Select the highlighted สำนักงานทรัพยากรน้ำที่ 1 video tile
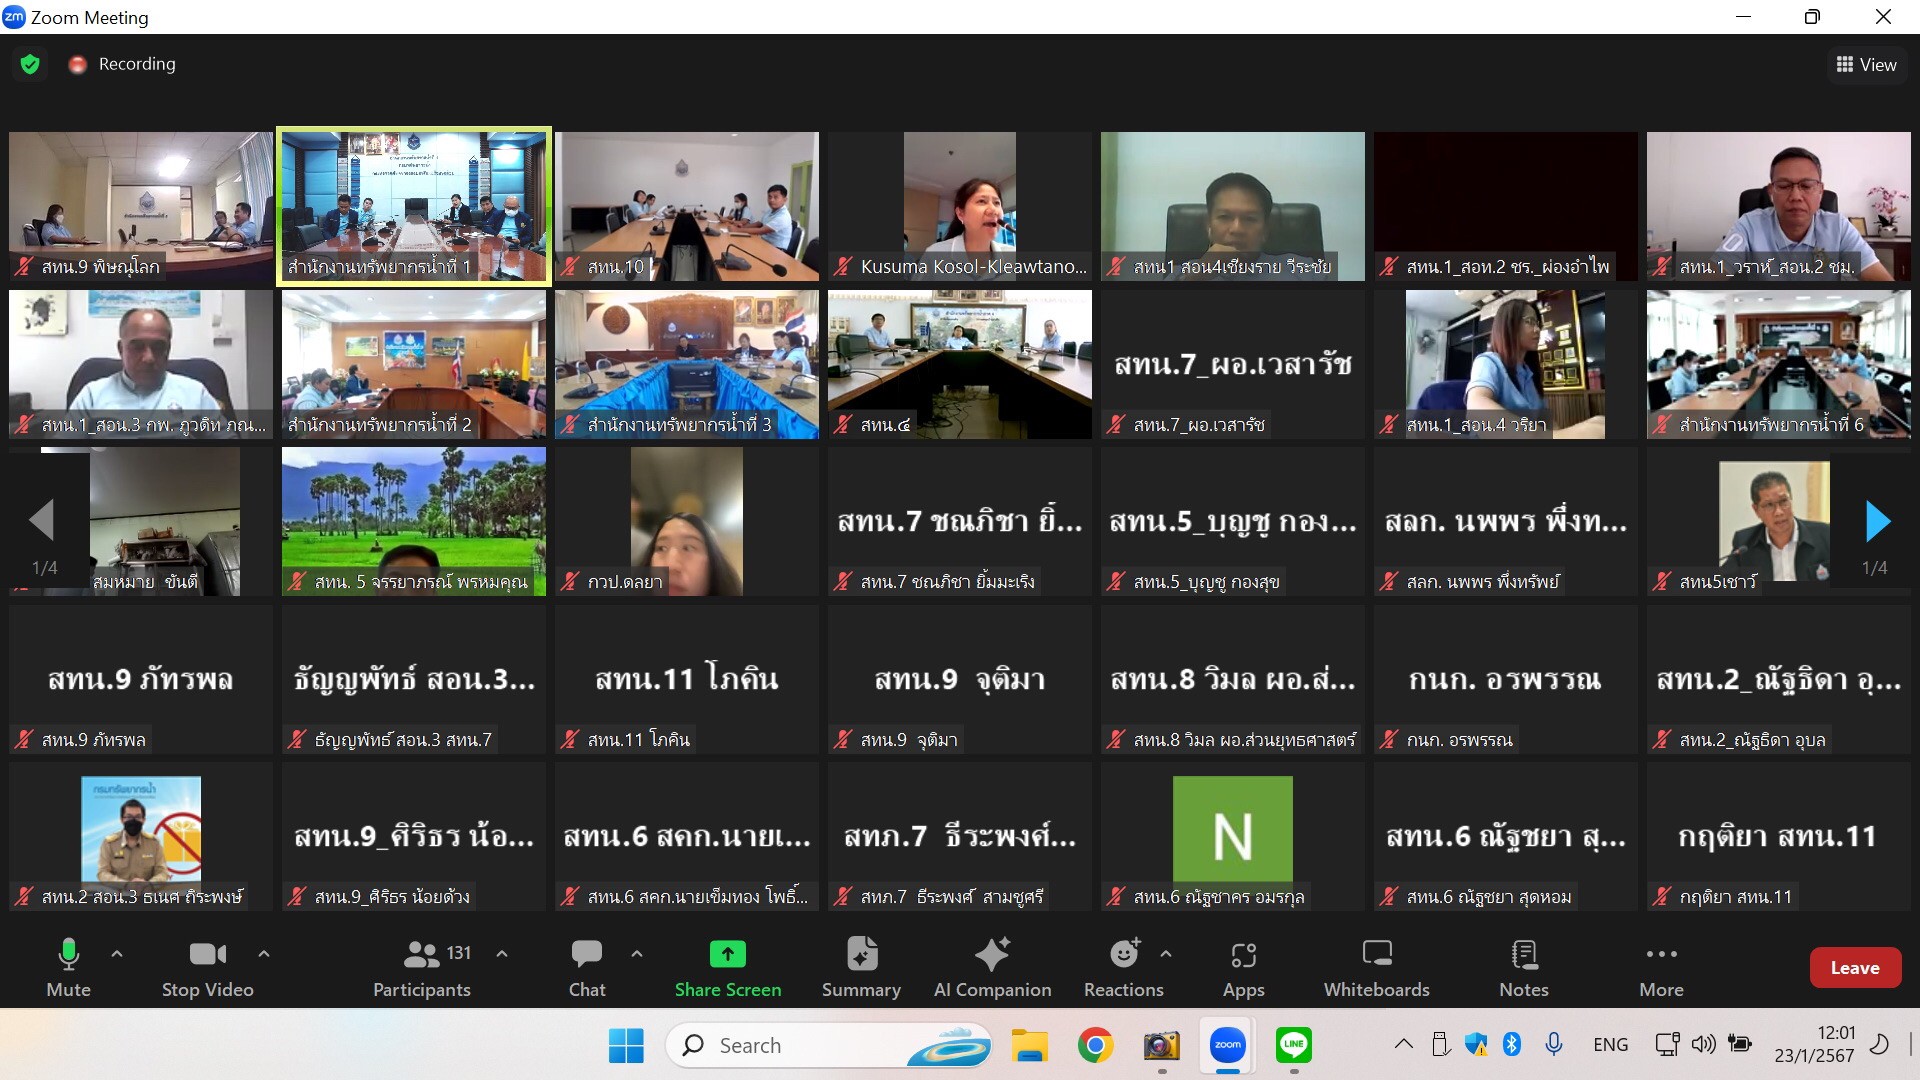The width and height of the screenshot is (1920, 1080). pyautogui.click(x=414, y=207)
